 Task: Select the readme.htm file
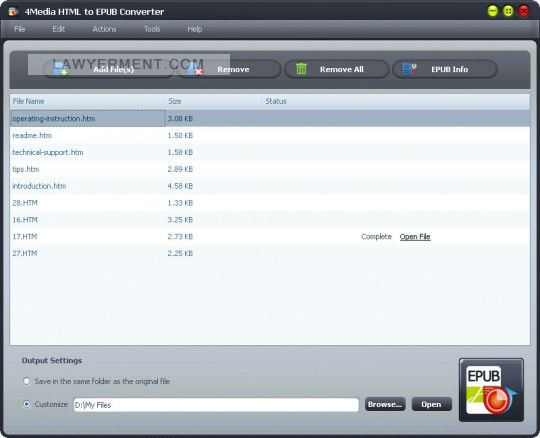32,135
